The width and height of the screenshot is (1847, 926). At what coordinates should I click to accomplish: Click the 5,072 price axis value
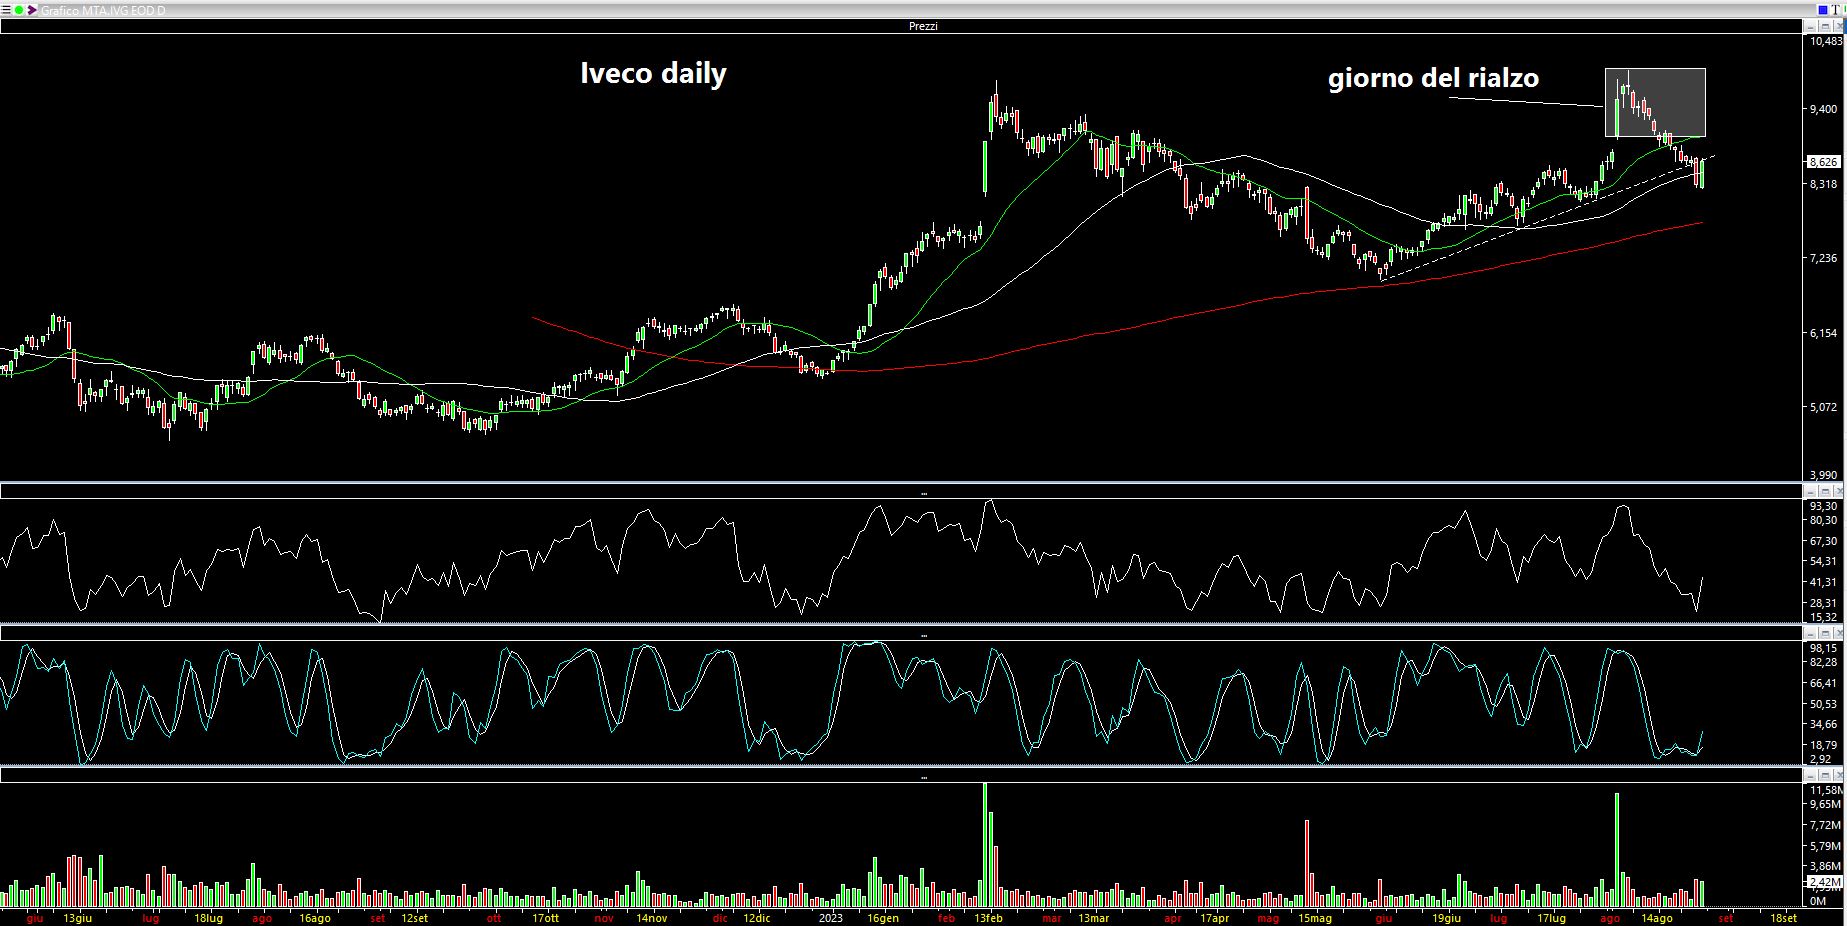(x=1824, y=407)
